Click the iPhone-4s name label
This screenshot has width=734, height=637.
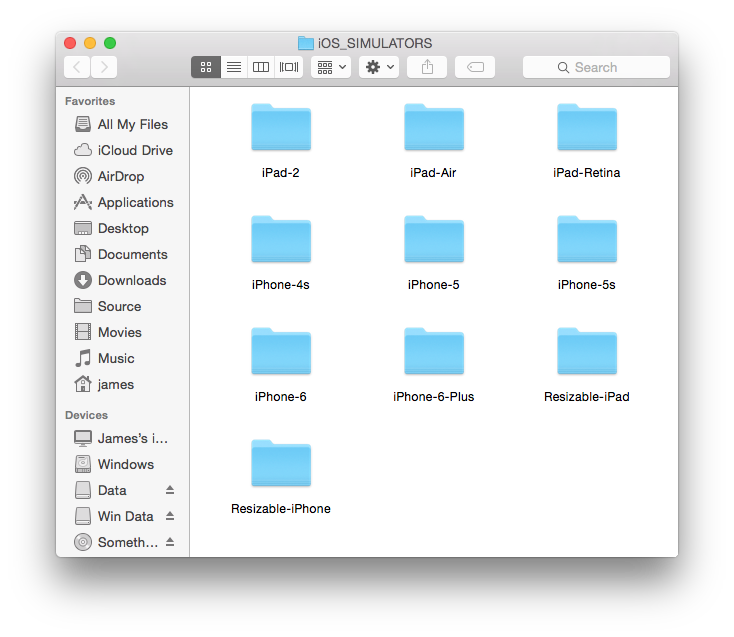coord(281,285)
